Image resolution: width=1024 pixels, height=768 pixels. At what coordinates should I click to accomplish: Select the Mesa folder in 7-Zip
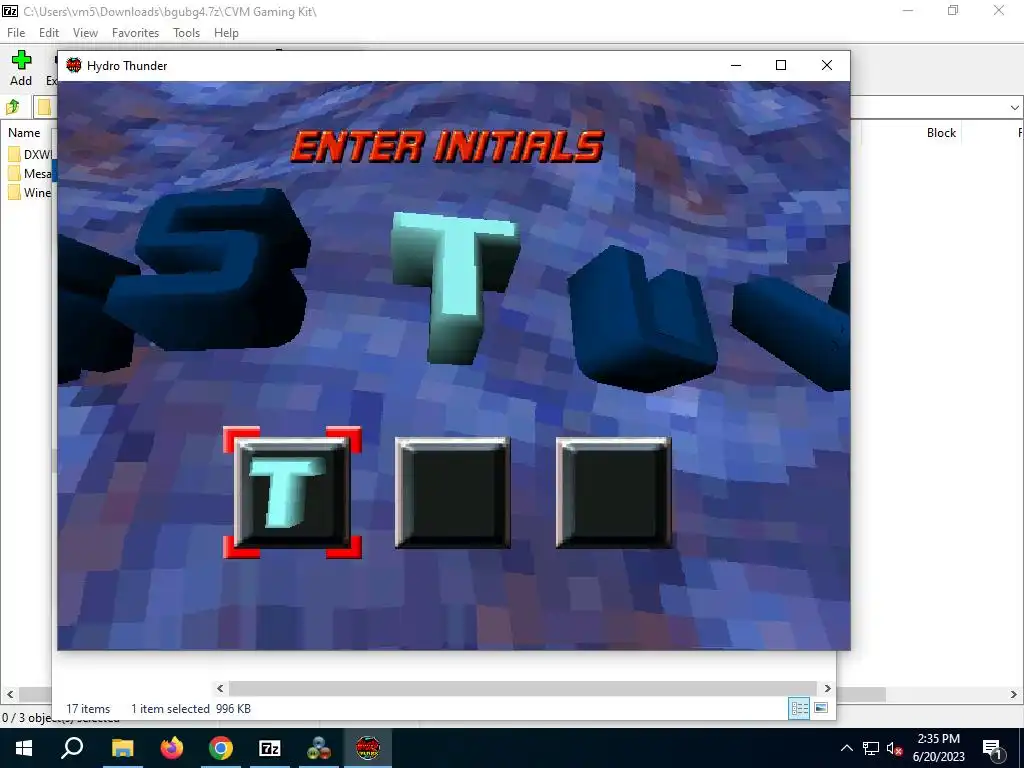pos(30,174)
